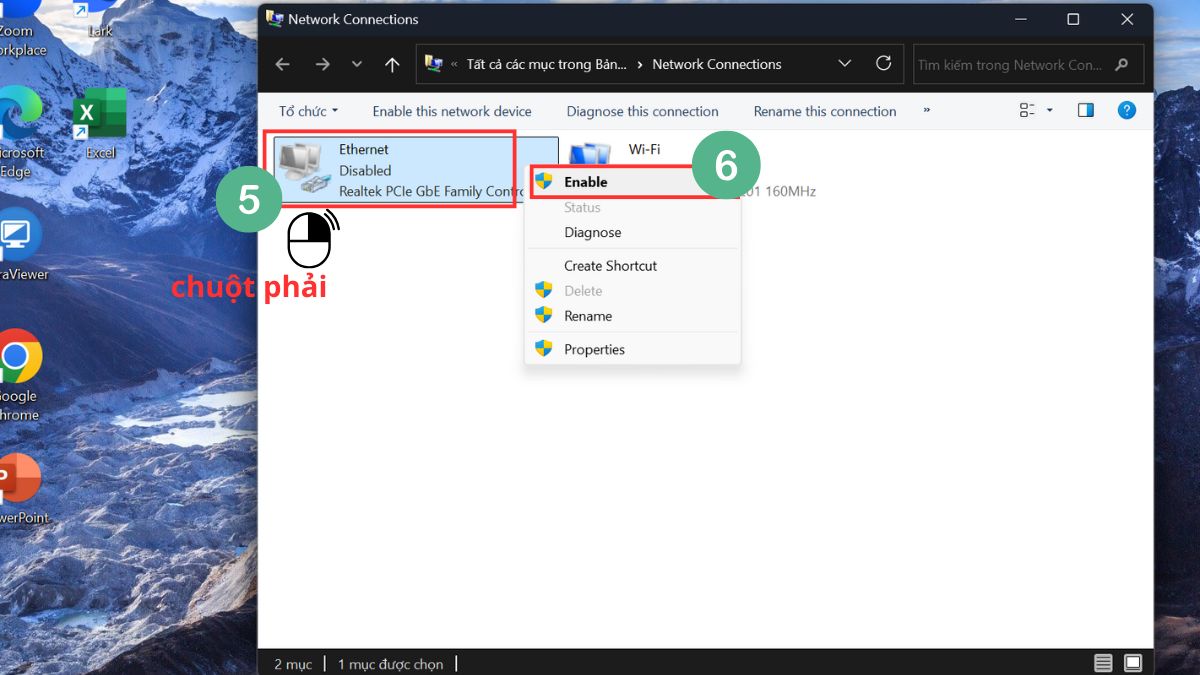1200x675 pixels.
Task: Switch to details view in status bar
Action: pos(1103,663)
